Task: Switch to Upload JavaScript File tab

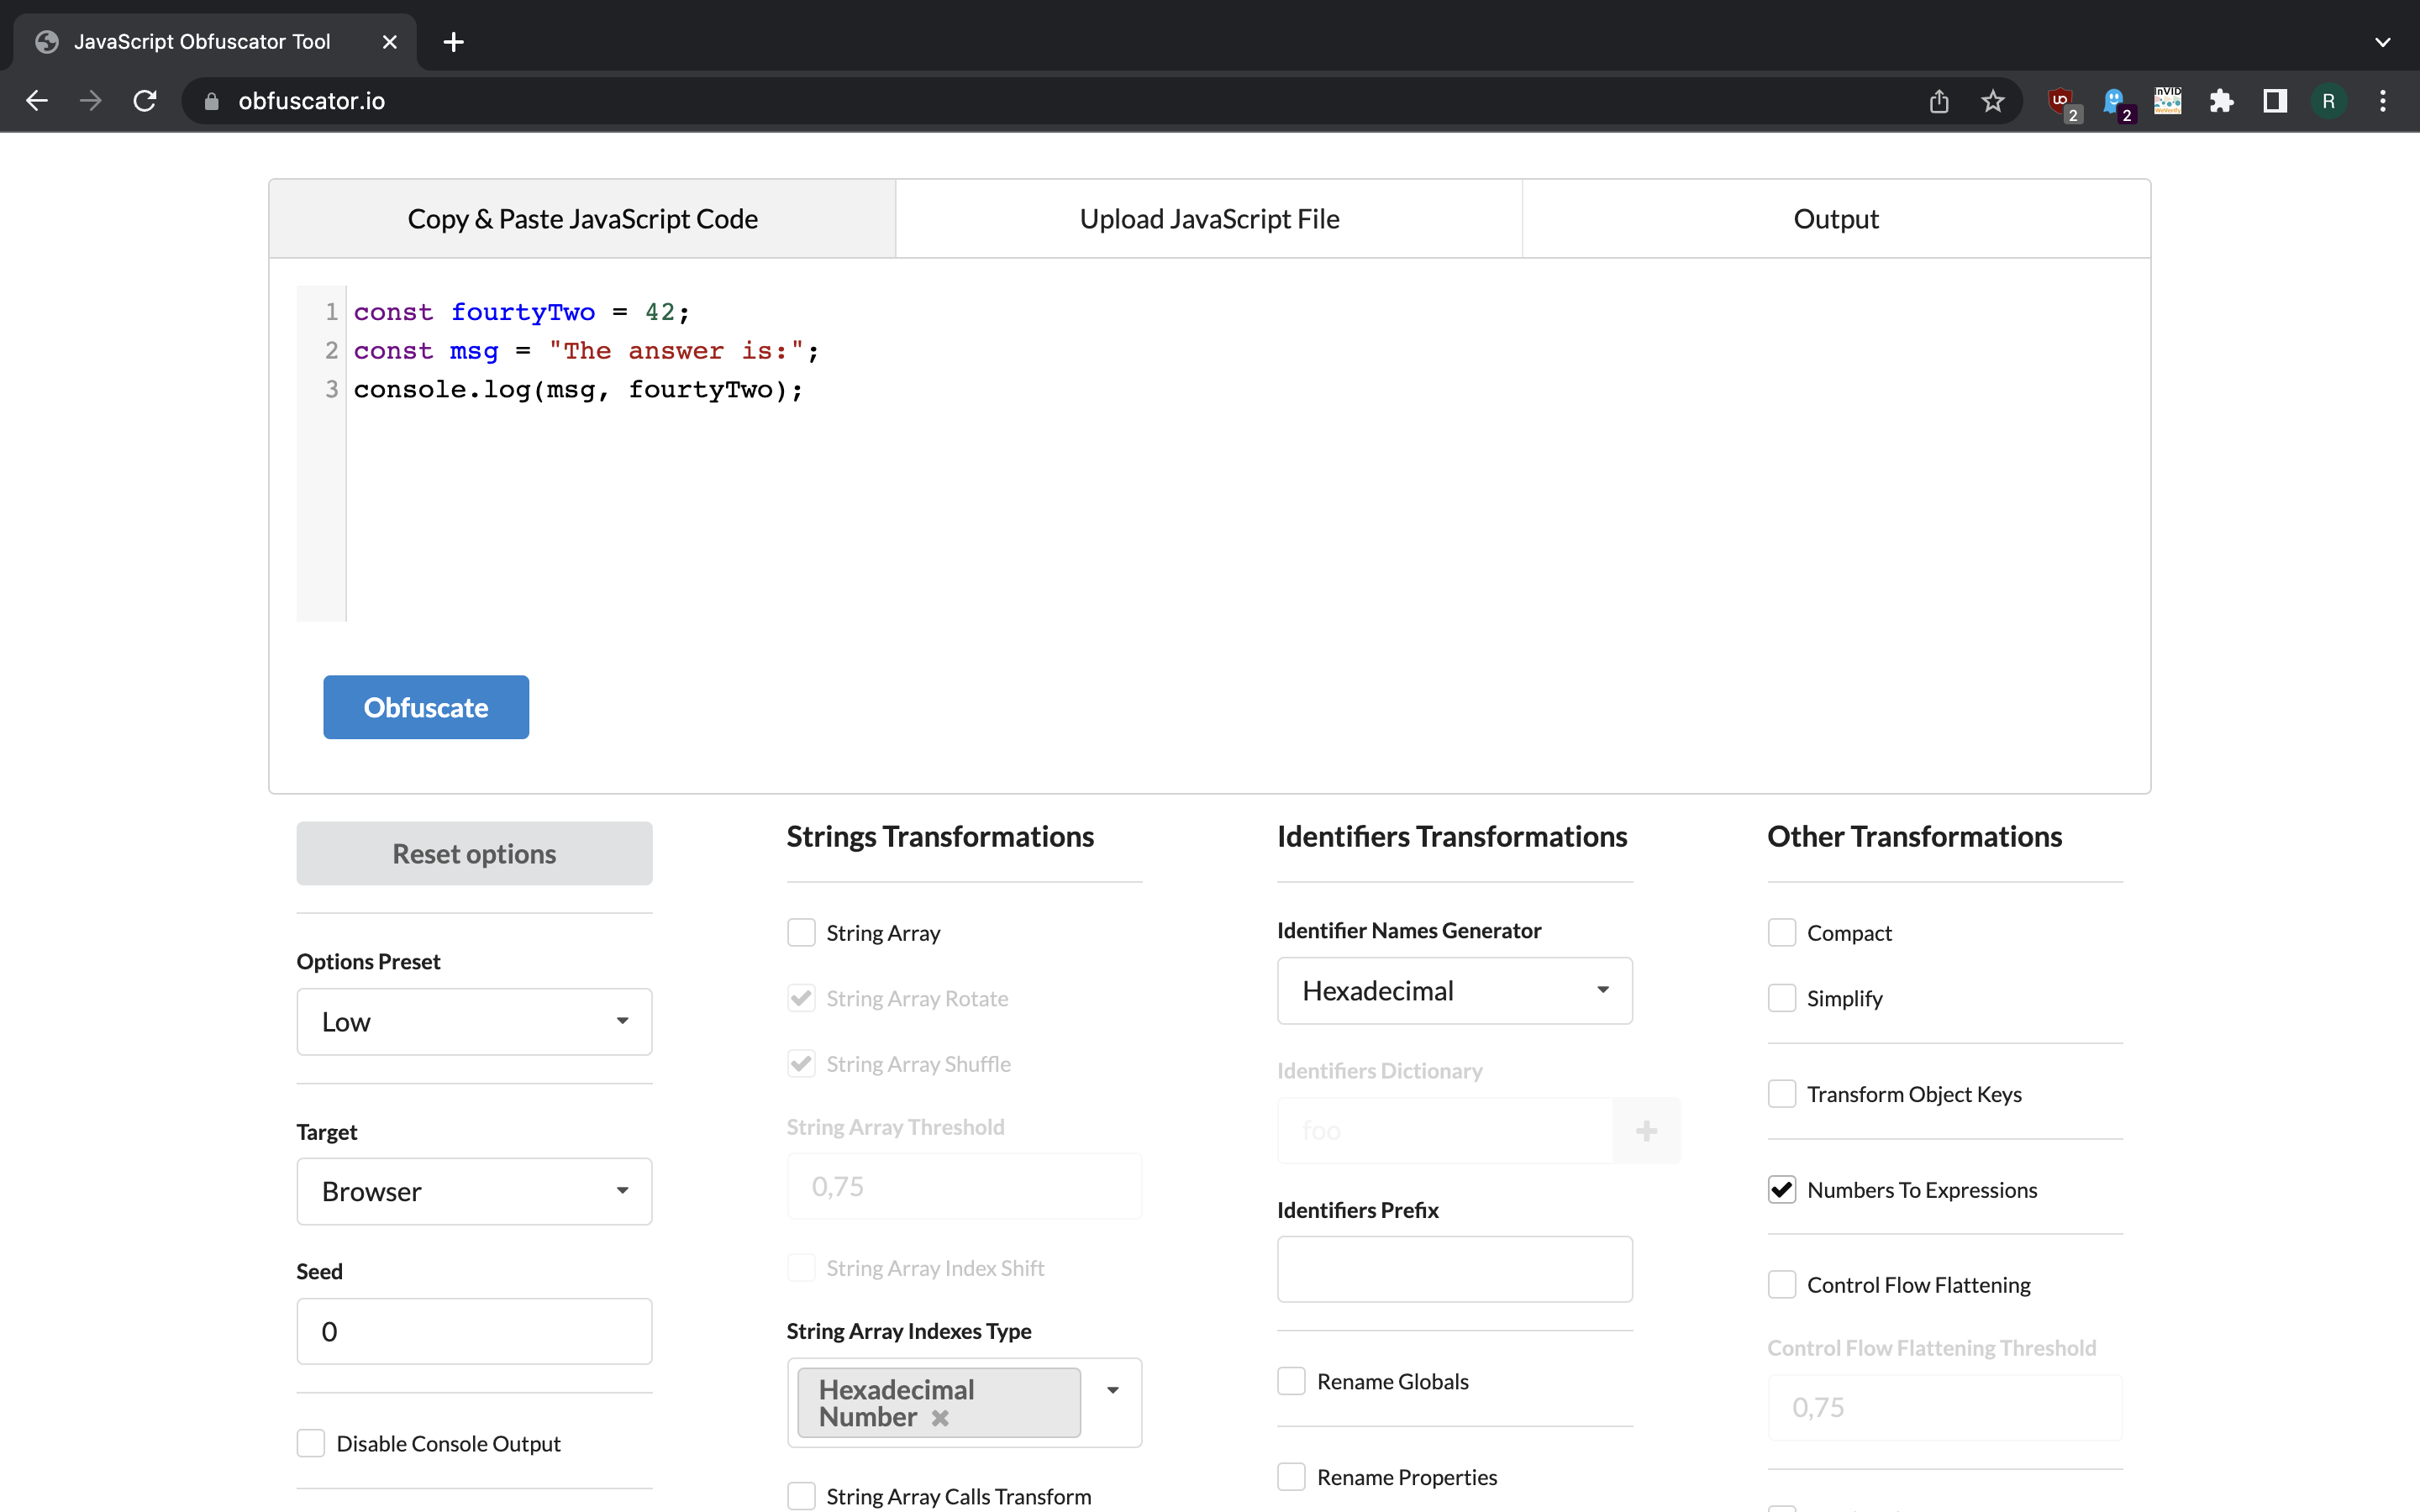Action: pyautogui.click(x=1209, y=219)
